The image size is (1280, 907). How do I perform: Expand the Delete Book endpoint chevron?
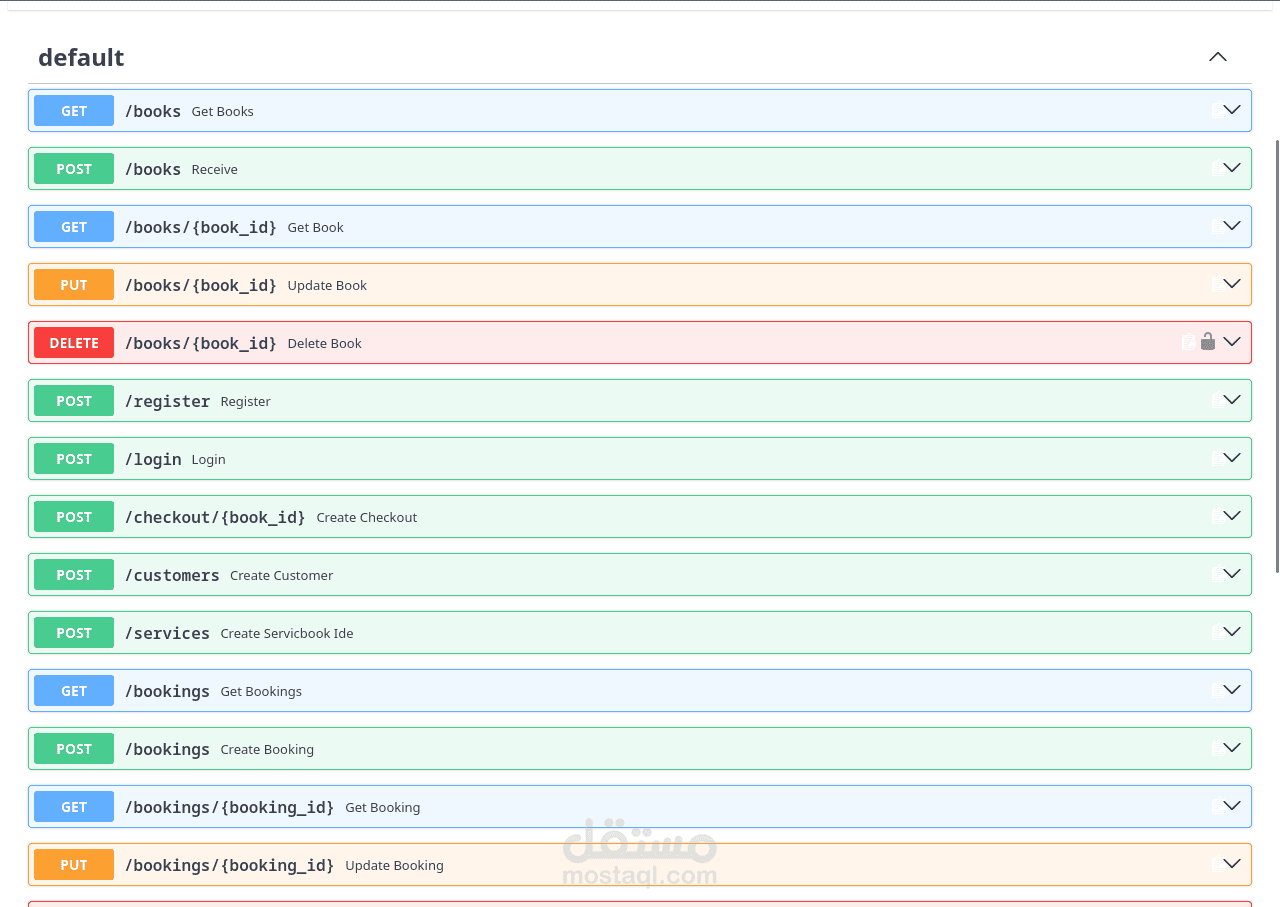click(x=1232, y=342)
